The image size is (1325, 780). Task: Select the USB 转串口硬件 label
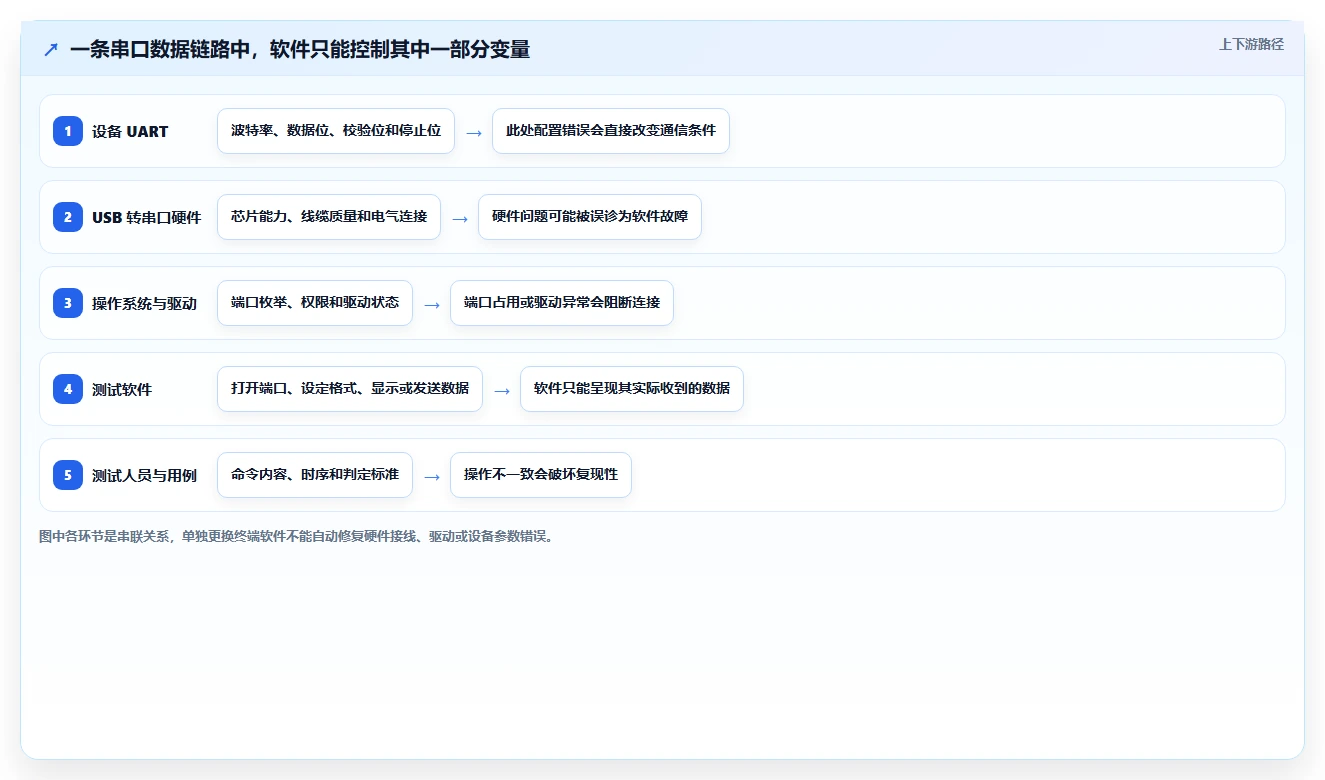coord(147,217)
